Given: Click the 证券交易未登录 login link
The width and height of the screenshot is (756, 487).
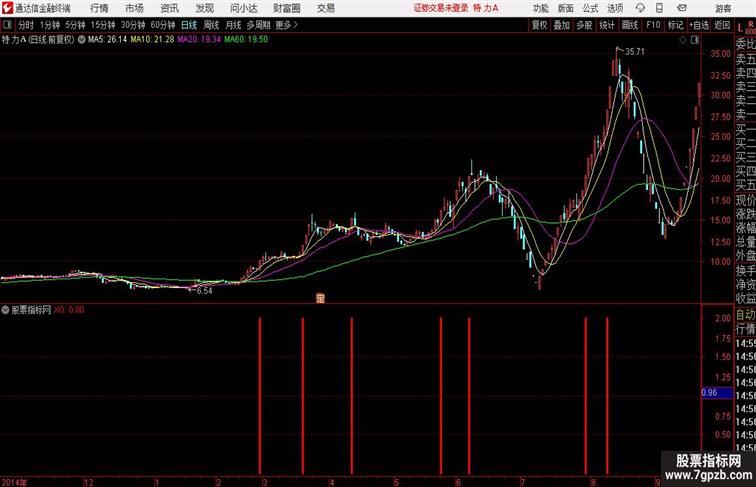Looking at the screenshot, I should (x=441, y=8).
